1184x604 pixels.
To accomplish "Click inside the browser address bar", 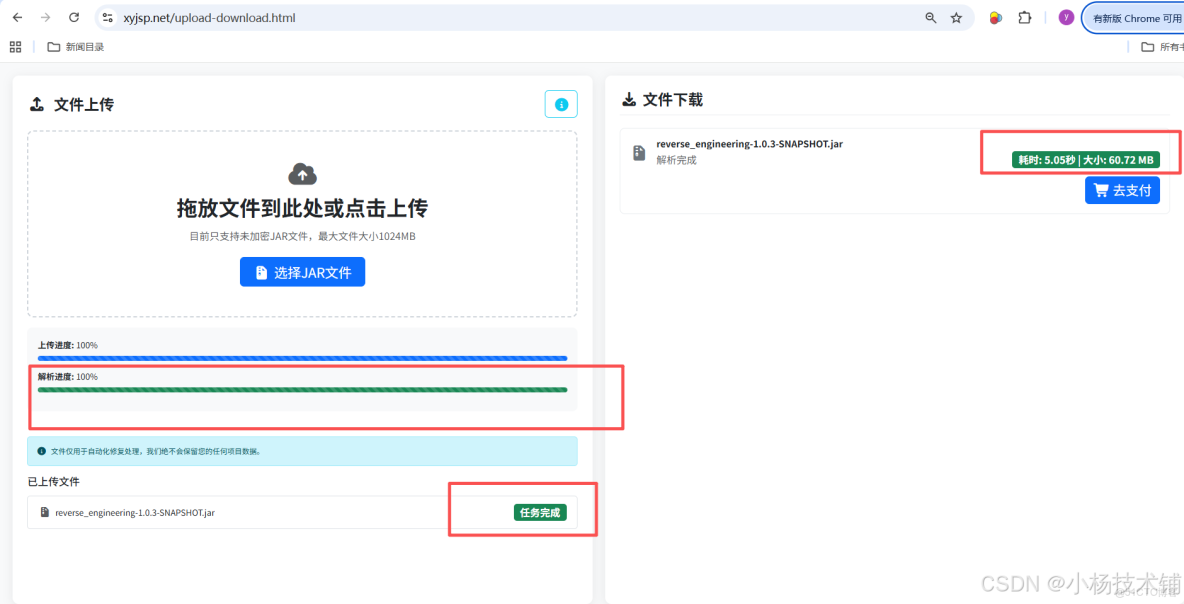I will [400, 17].
